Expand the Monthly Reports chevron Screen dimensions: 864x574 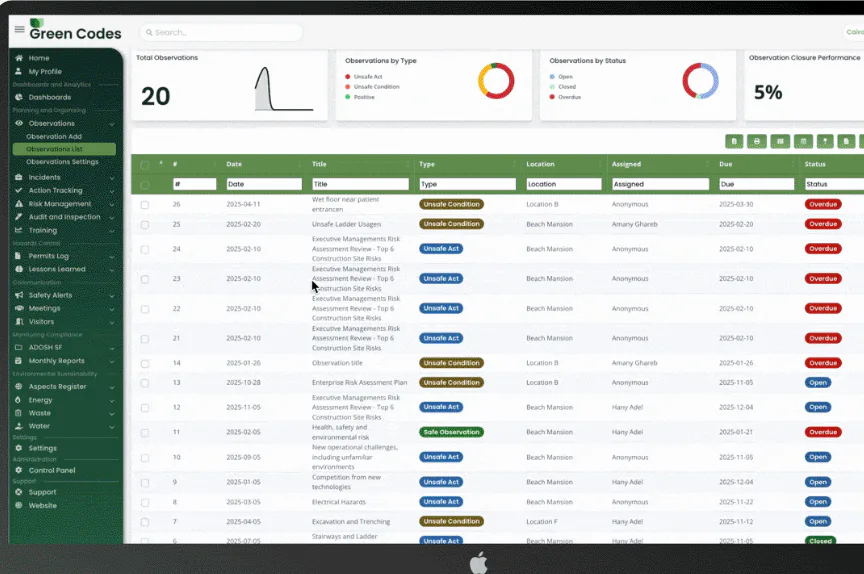112,361
